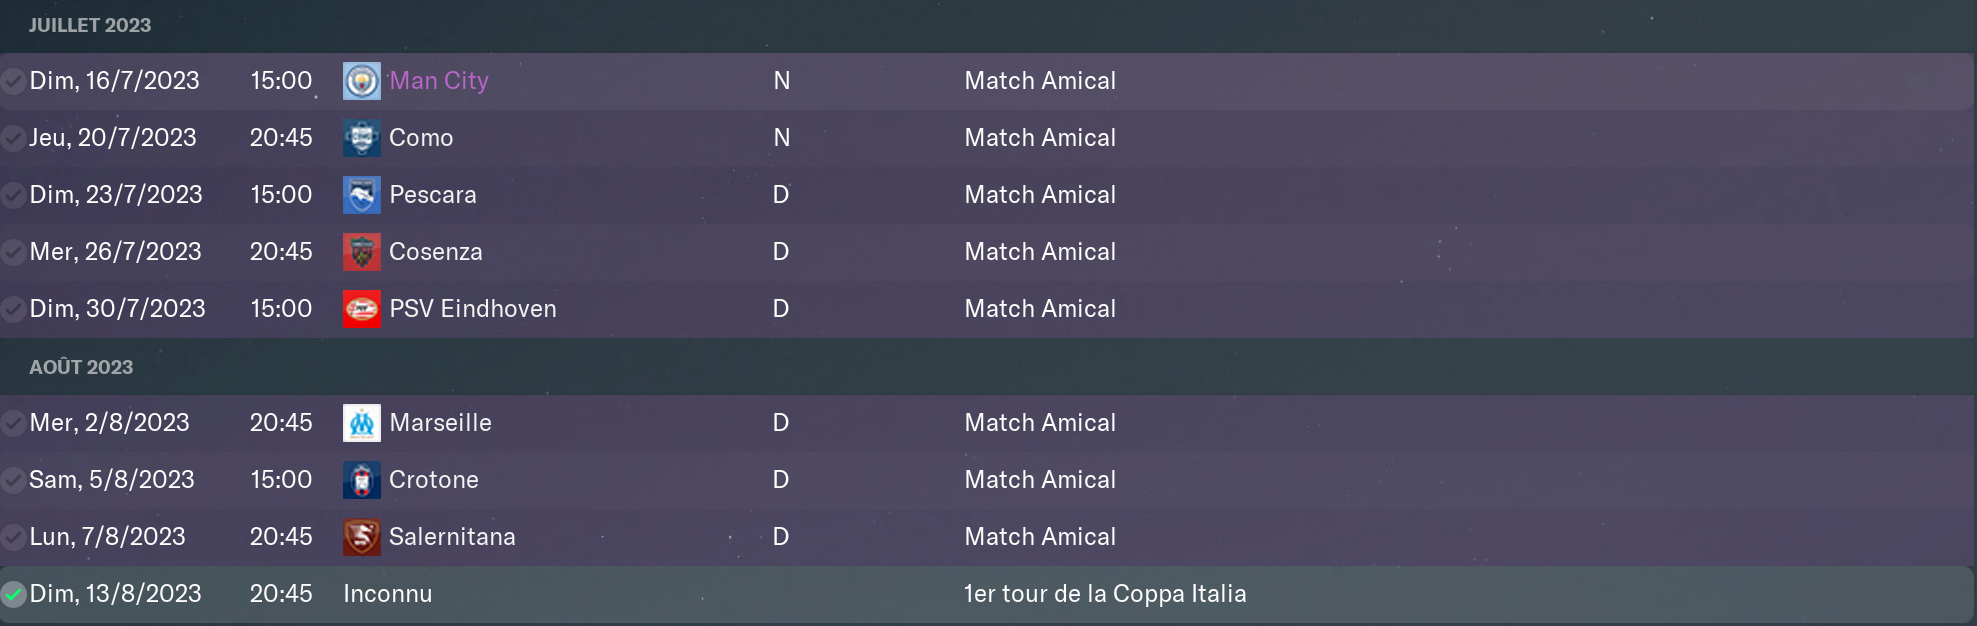The height and width of the screenshot is (626, 1977).
Task: Select the Salernitana friendly on 7/8/2023
Action: [988, 537]
